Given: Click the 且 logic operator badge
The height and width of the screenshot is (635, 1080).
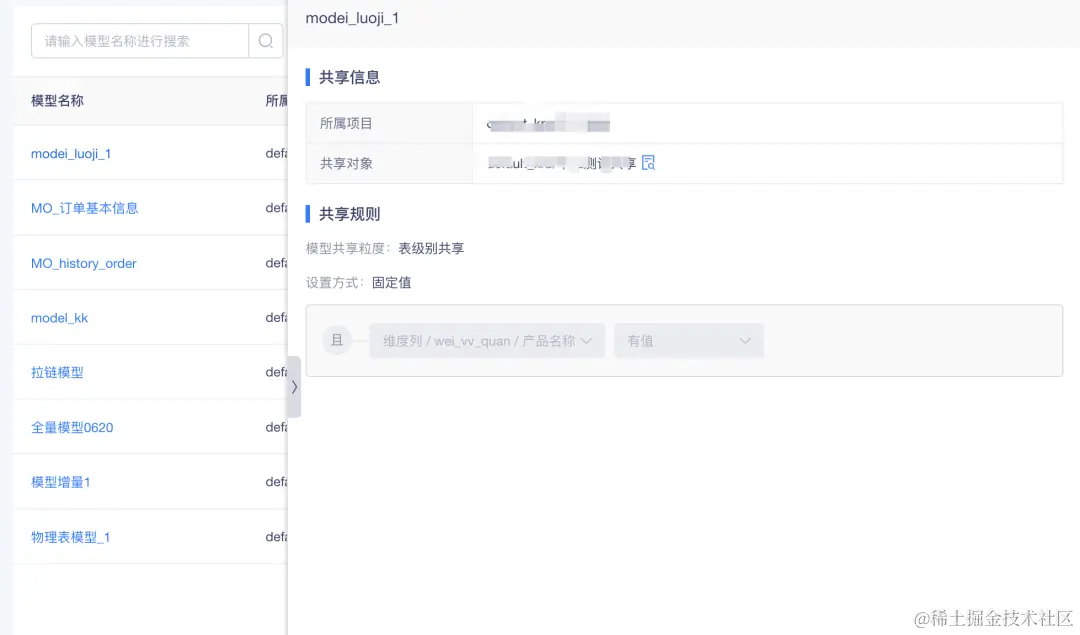Looking at the screenshot, I should 335,340.
